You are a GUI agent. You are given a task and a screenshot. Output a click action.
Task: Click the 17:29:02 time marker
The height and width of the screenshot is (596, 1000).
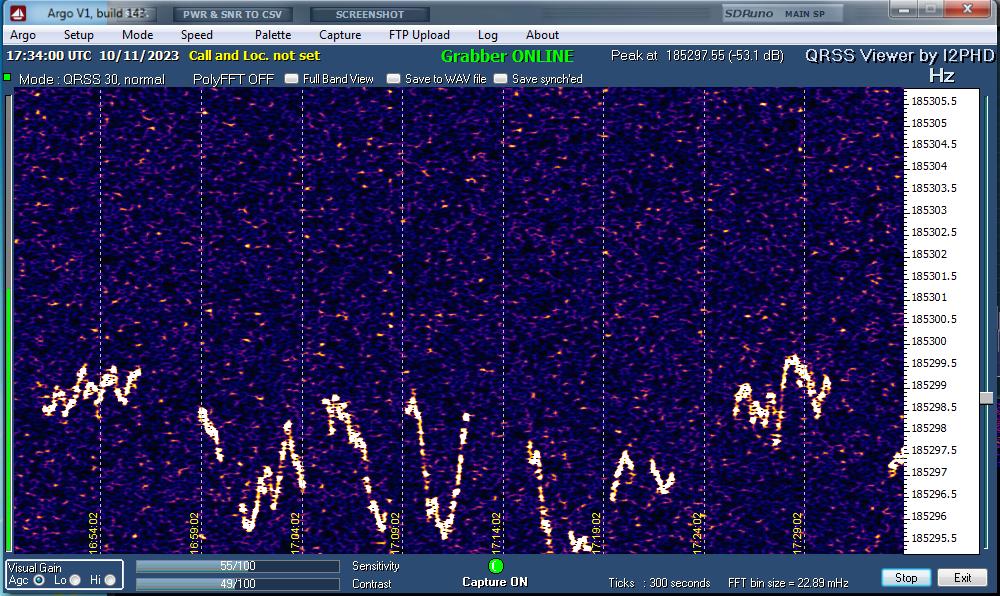pyautogui.click(x=797, y=533)
